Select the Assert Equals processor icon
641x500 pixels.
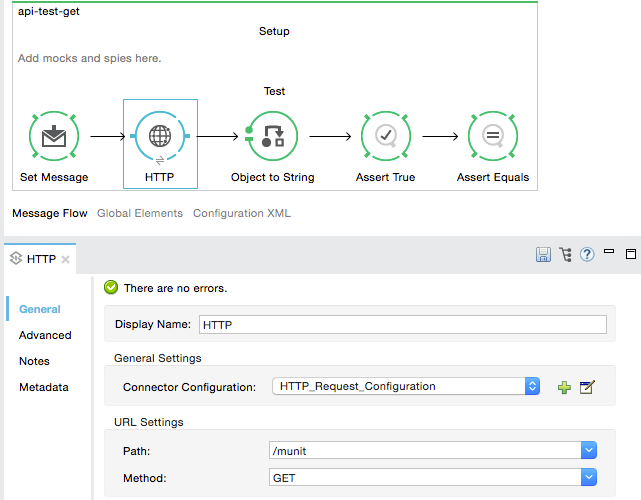point(493,136)
